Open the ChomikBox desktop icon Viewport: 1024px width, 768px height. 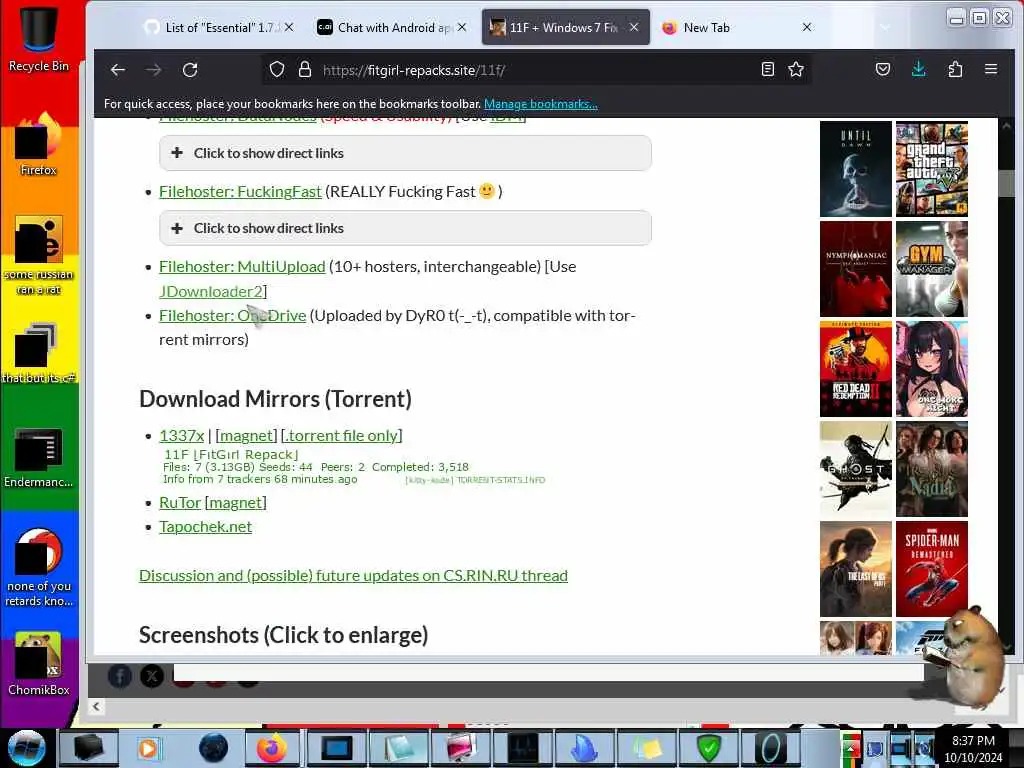(38, 664)
